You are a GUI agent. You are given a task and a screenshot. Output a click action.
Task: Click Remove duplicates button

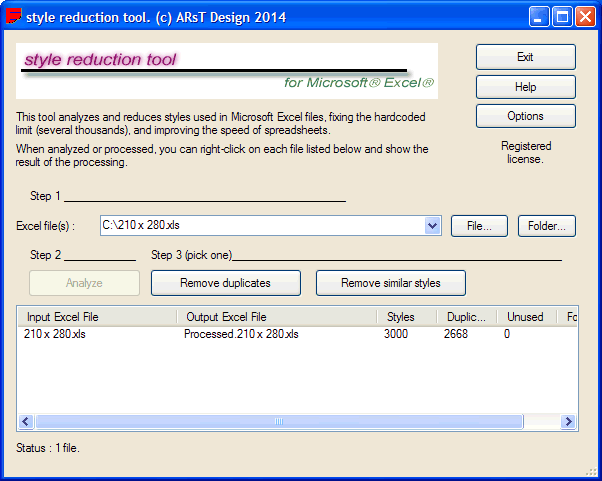tap(226, 283)
